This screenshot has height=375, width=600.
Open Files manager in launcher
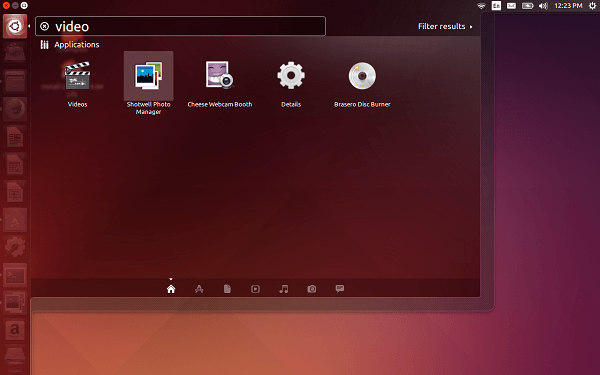(15, 82)
